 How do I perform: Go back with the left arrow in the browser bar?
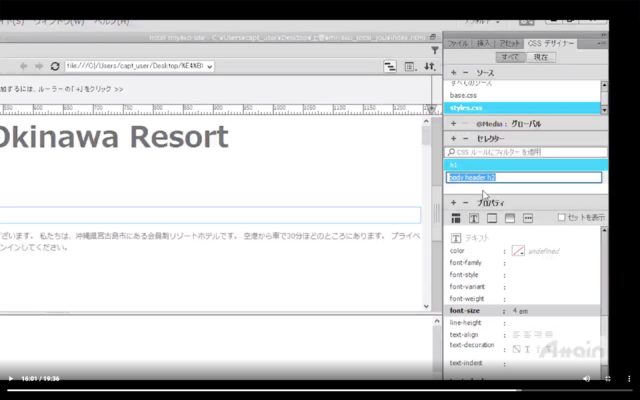[24, 66]
